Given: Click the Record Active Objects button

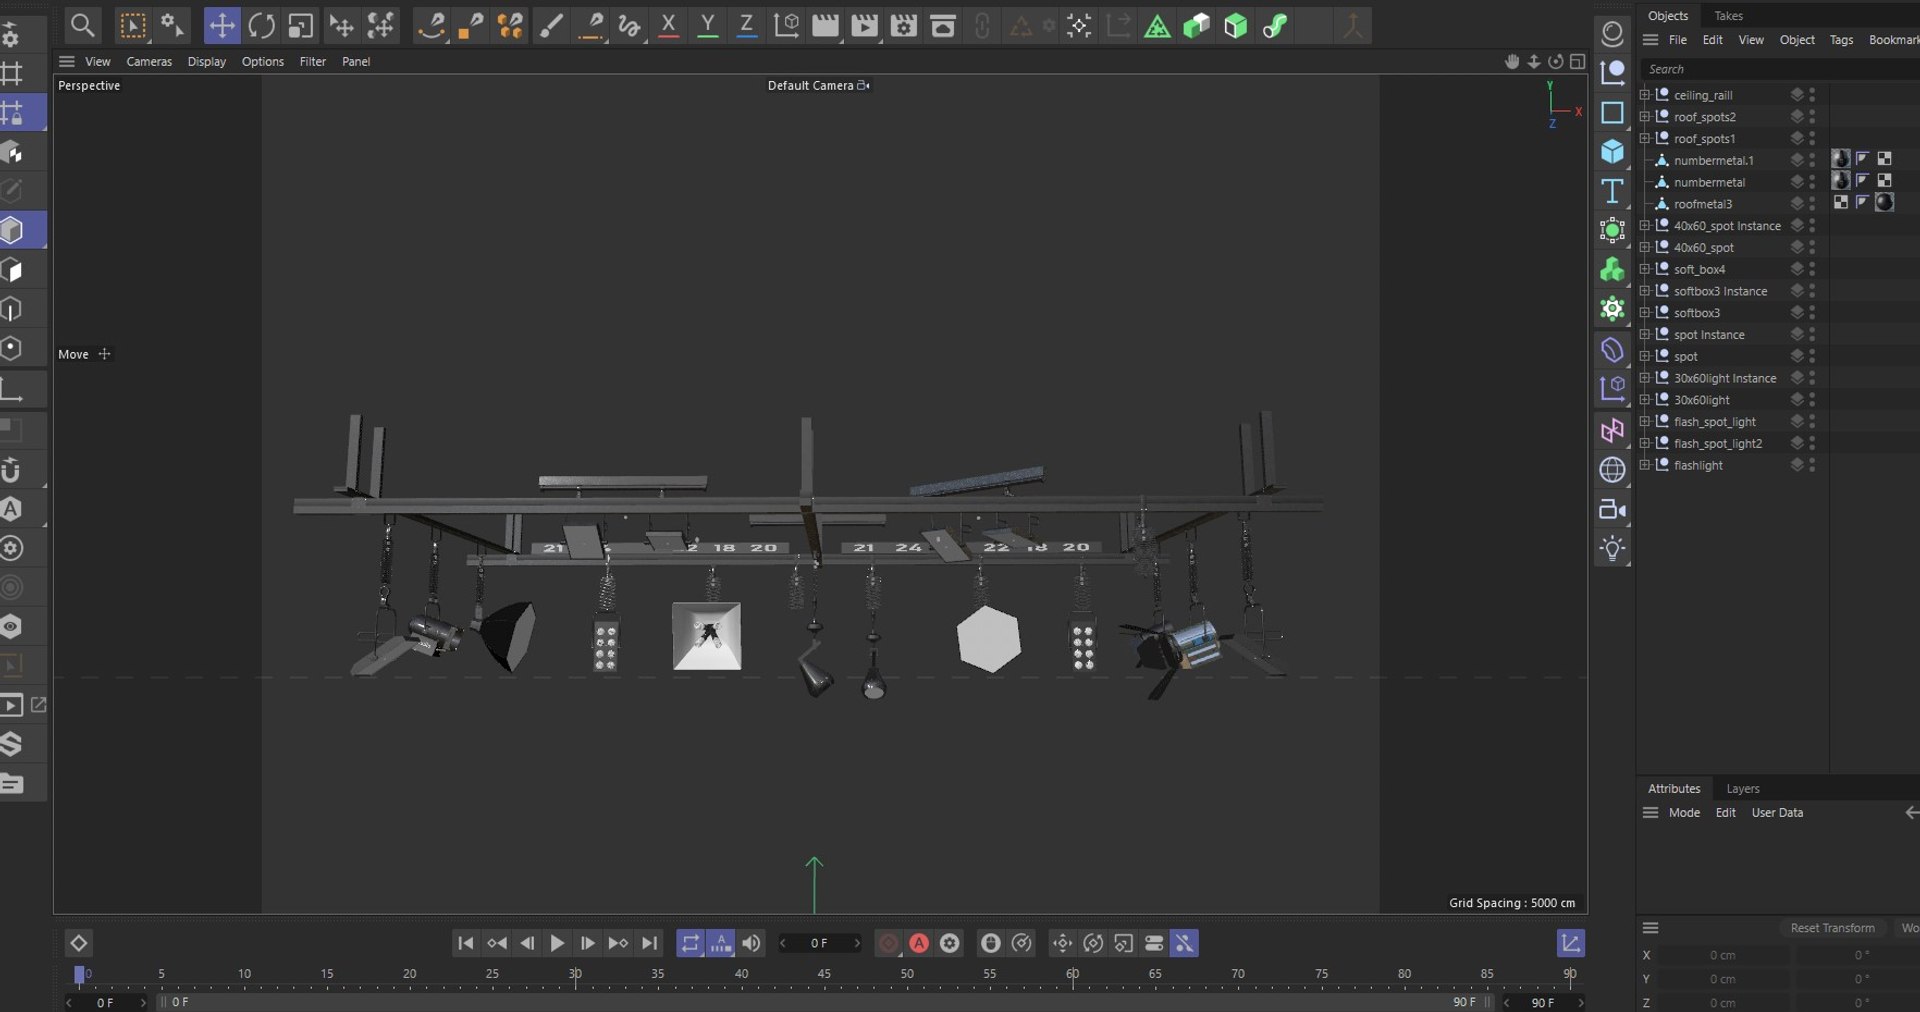Looking at the screenshot, I should click(x=888, y=943).
